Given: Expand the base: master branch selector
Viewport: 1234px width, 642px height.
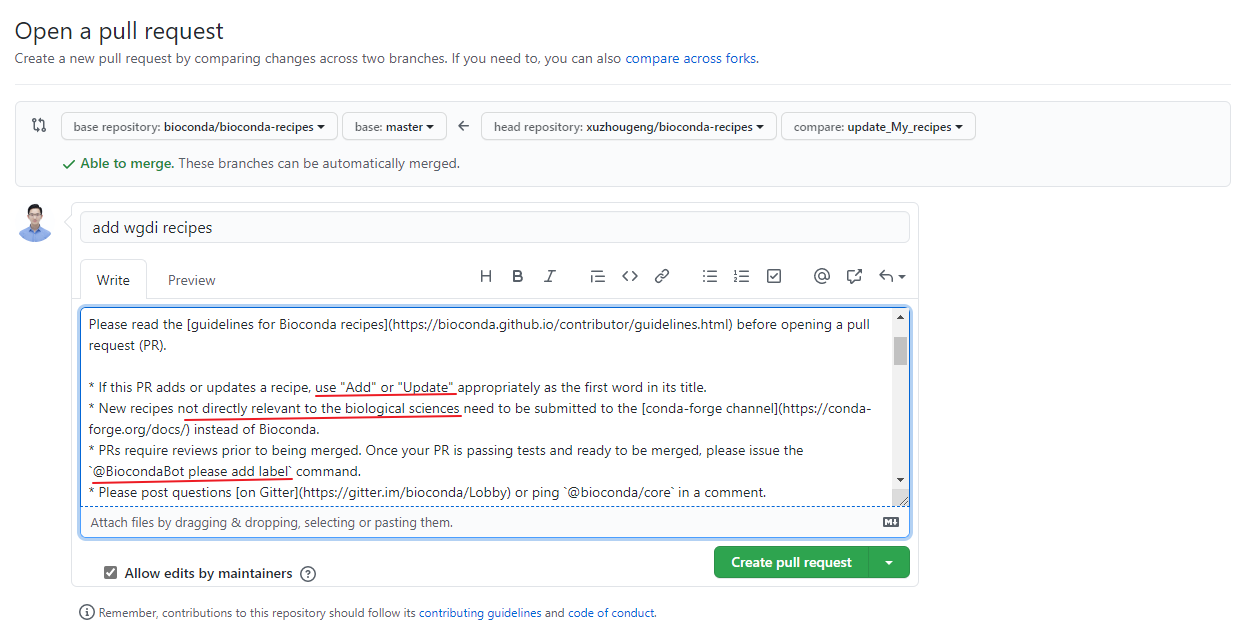Looking at the screenshot, I should point(394,127).
